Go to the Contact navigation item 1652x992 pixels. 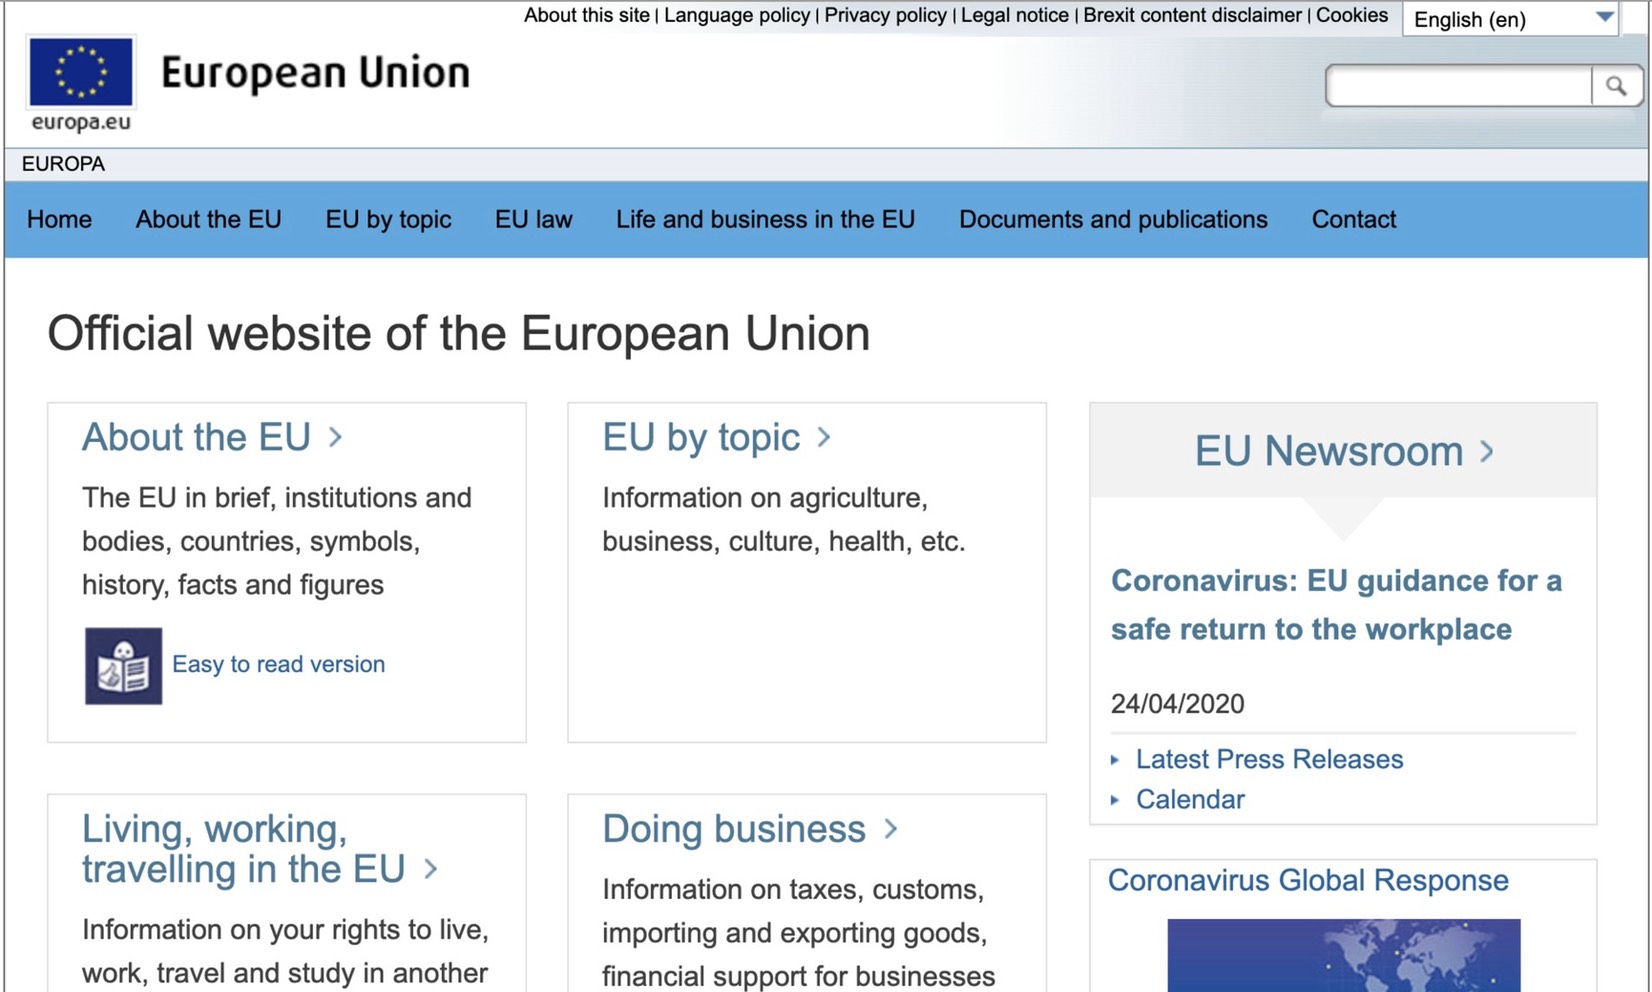[x=1353, y=219]
